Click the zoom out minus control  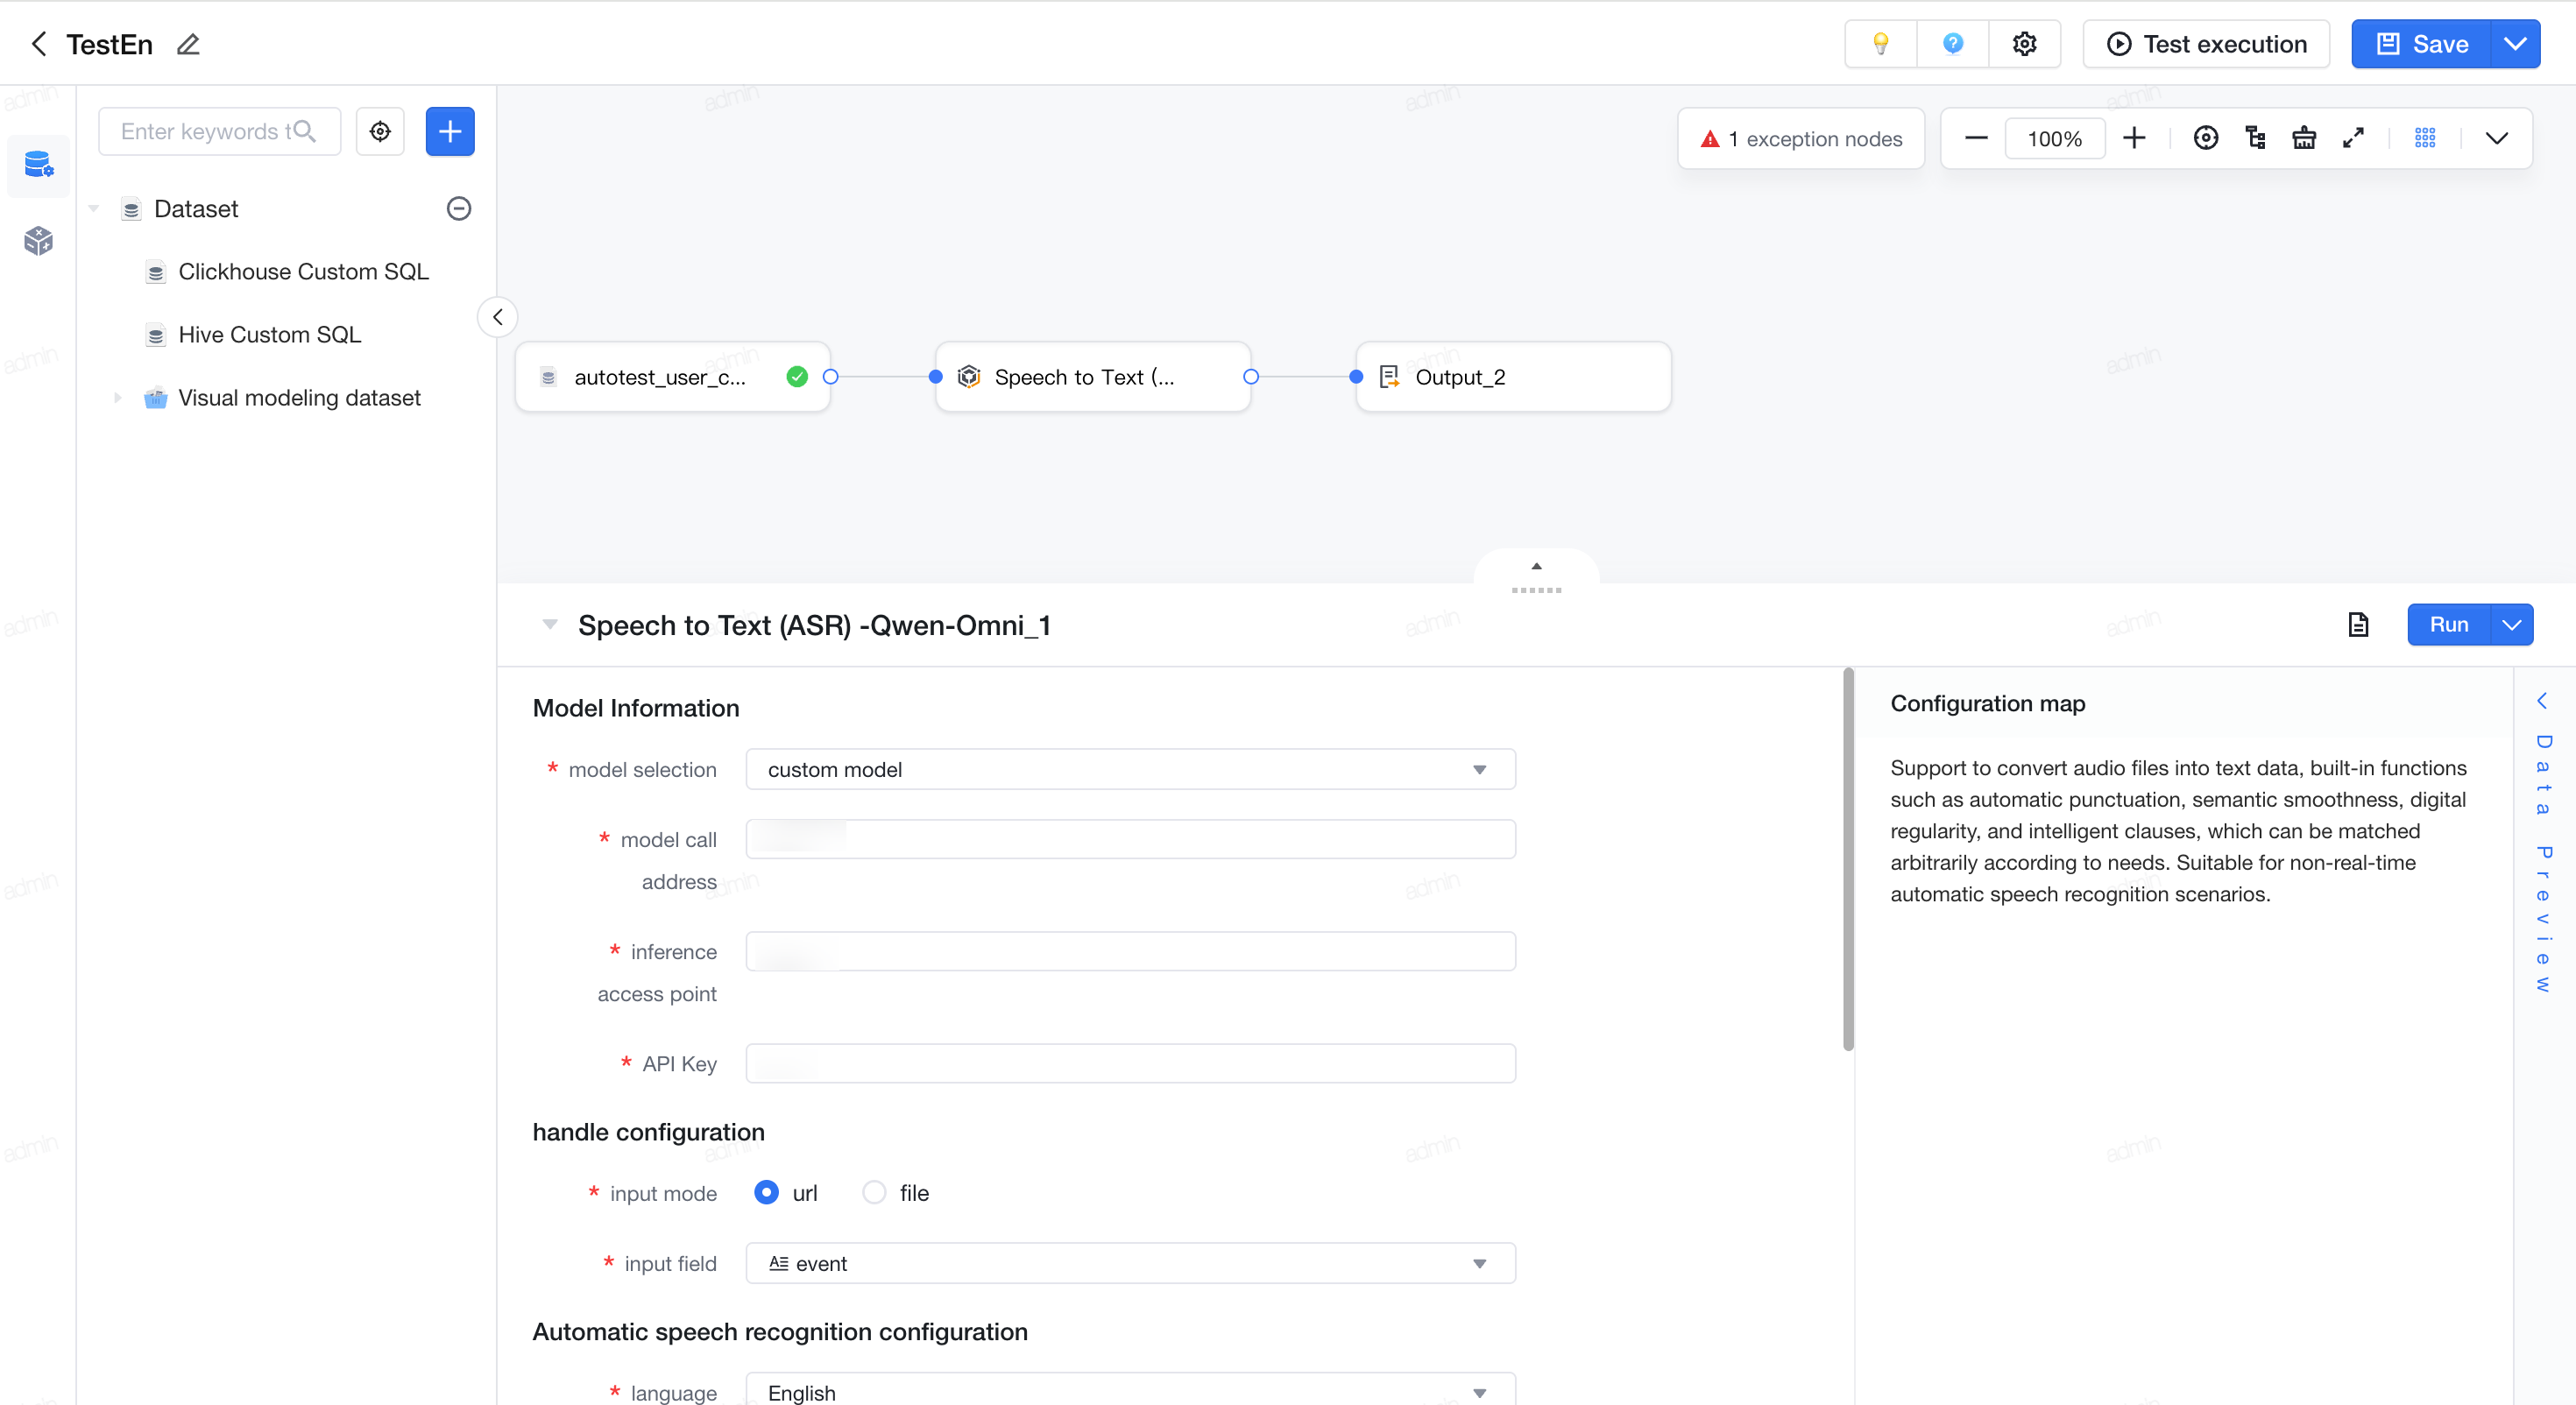click(1975, 138)
